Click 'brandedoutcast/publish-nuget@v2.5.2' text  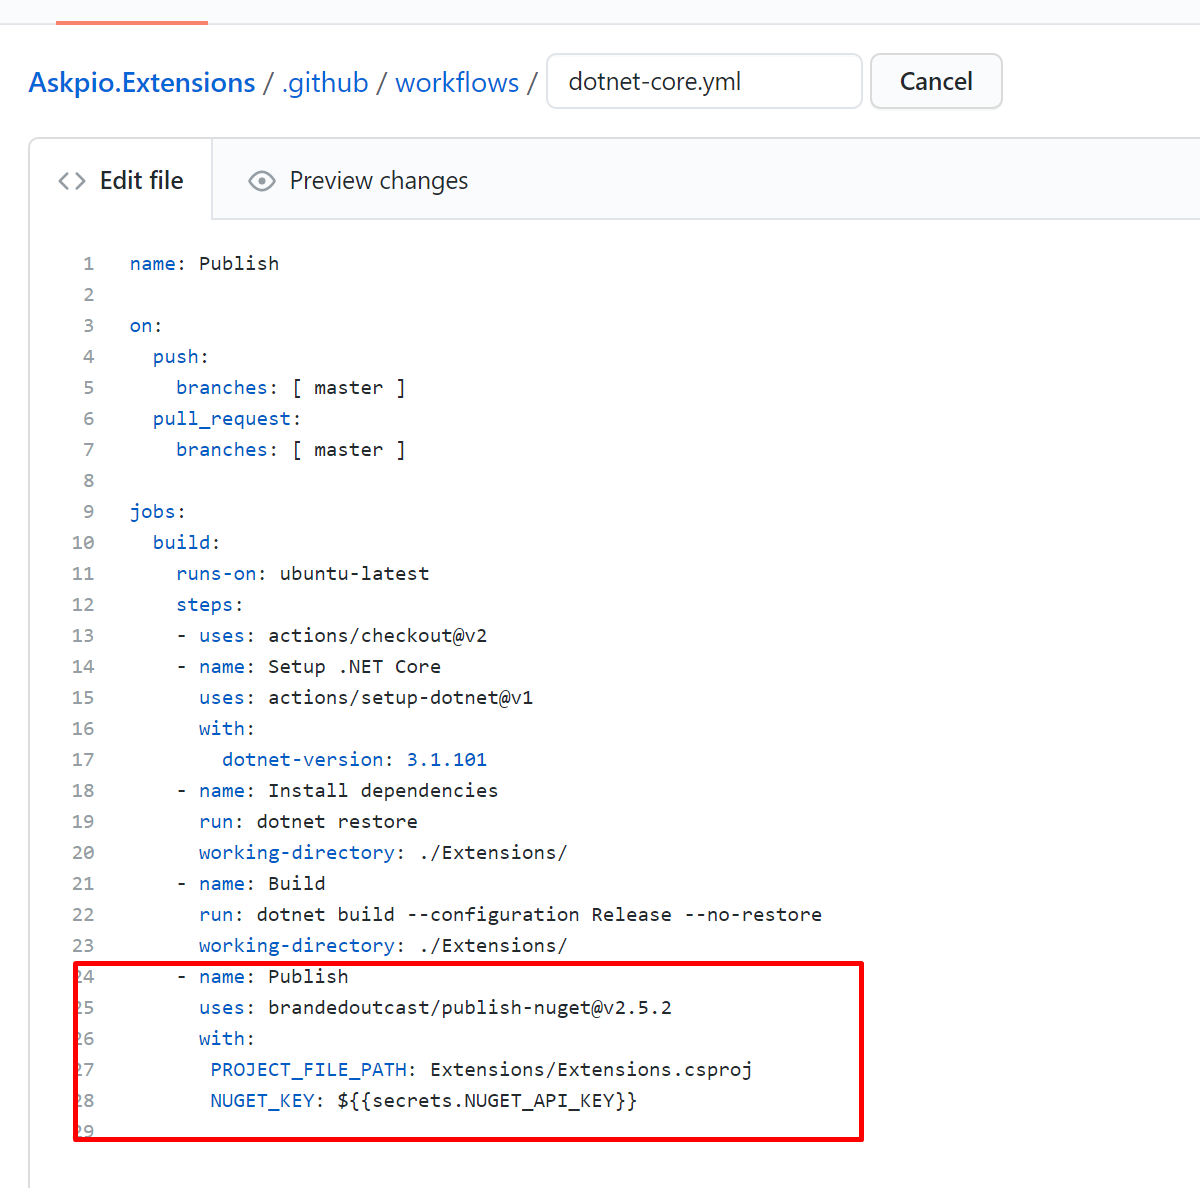click(x=469, y=1008)
